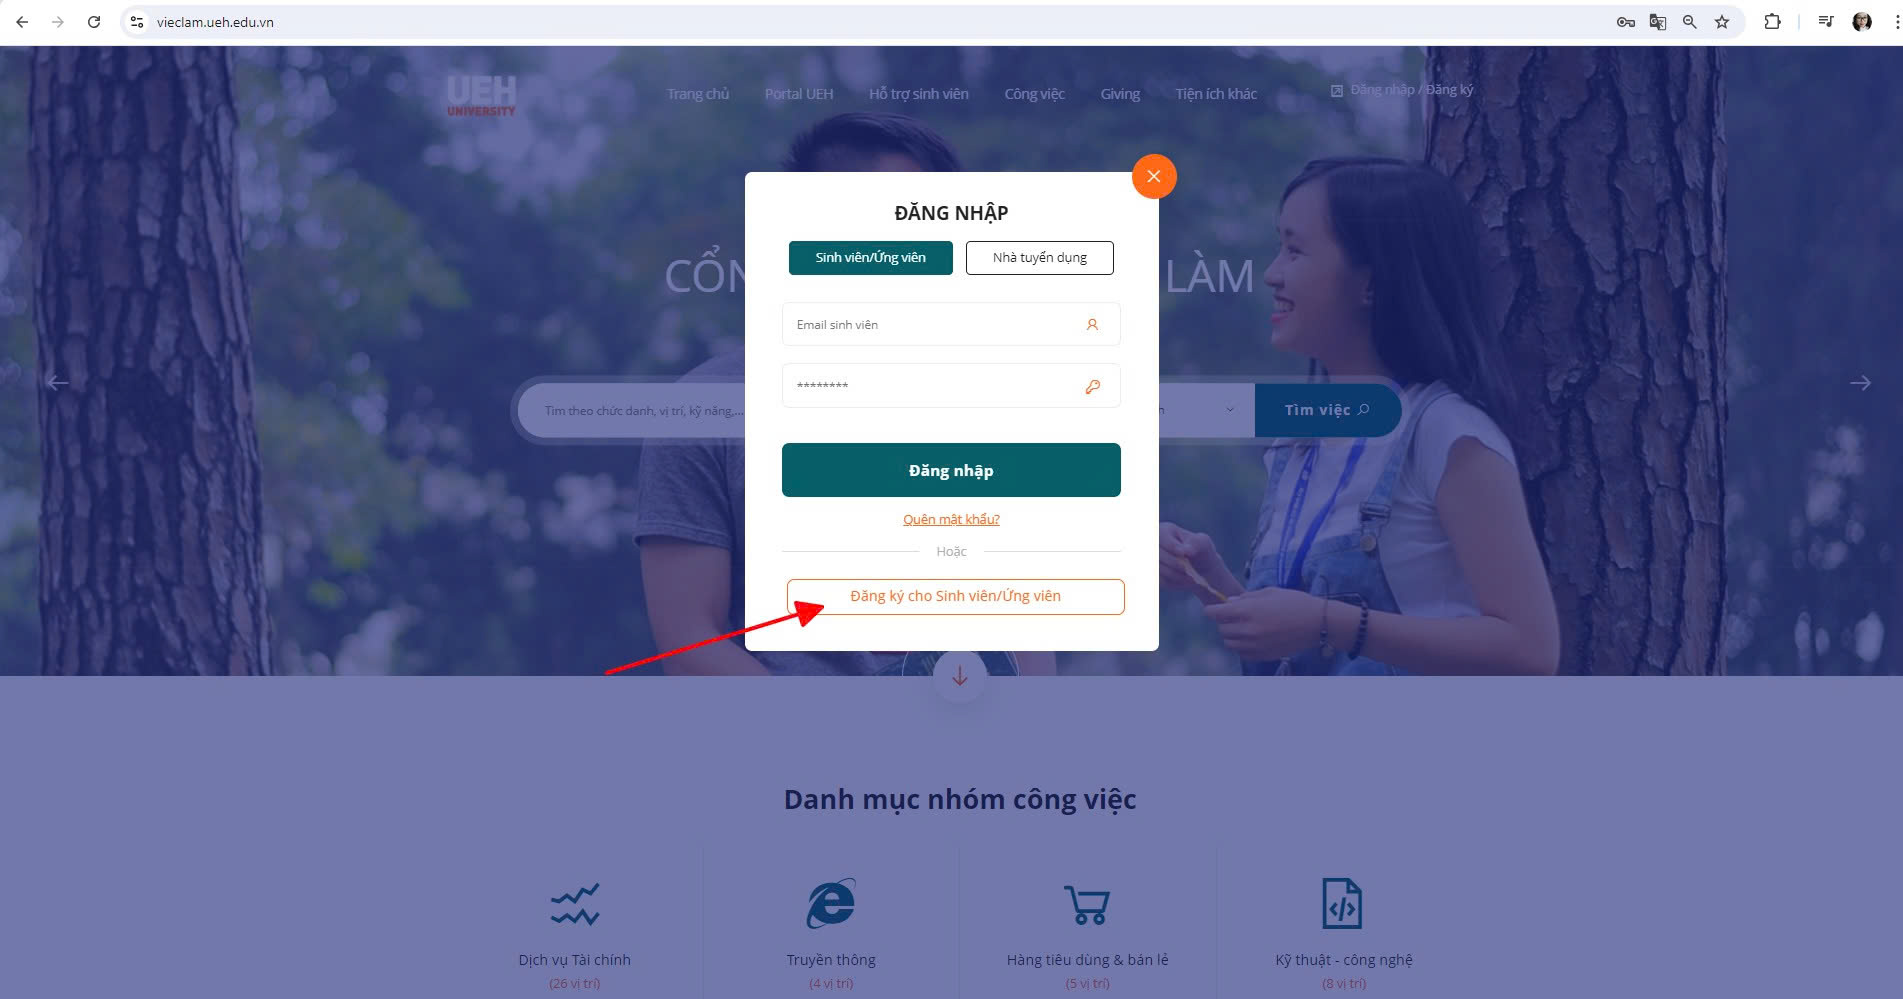Bookmark this page with star icon
The image size is (1903, 999).
tap(1722, 22)
